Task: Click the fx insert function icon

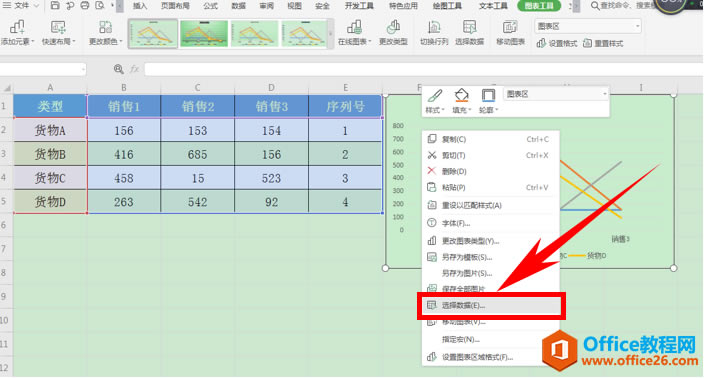Action: [134, 69]
